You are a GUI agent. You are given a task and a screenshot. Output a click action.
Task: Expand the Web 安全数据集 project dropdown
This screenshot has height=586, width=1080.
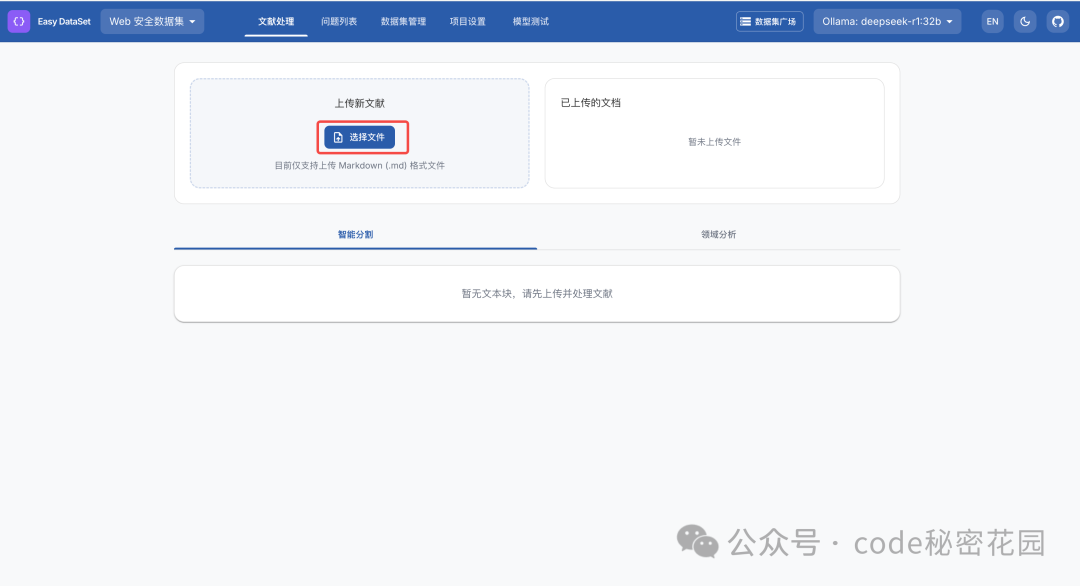pyautogui.click(x=152, y=21)
